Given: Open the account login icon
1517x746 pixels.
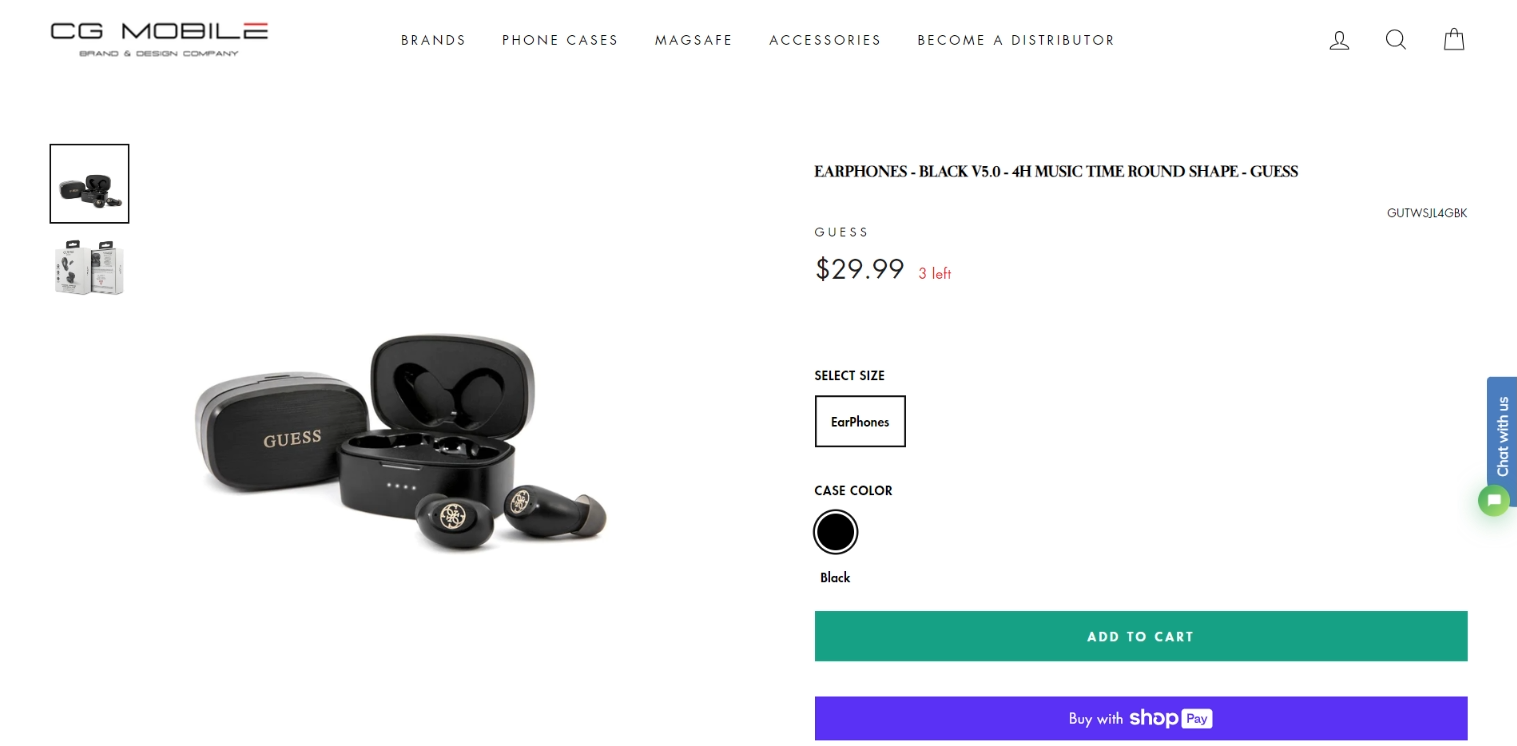Looking at the screenshot, I should pos(1339,40).
